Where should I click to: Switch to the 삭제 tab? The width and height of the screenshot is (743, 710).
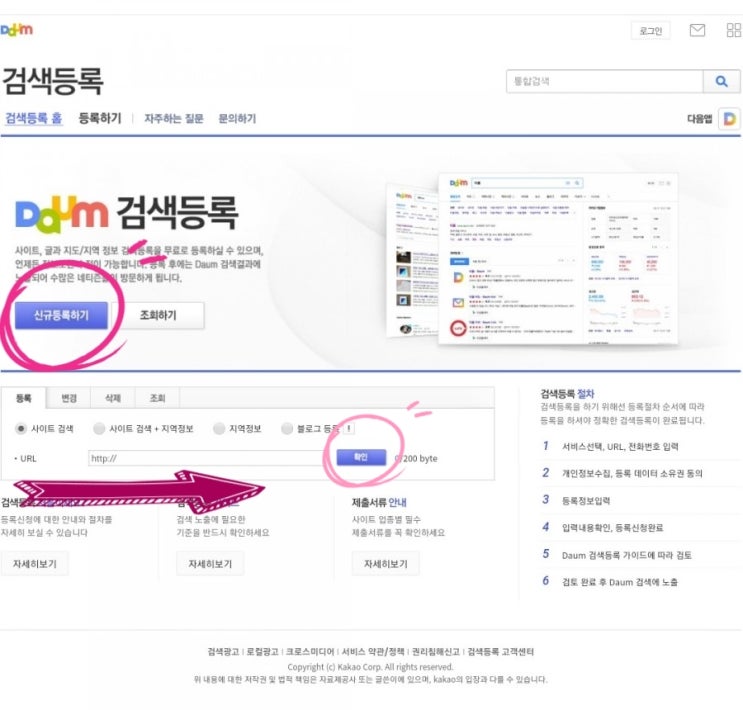click(113, 398)
